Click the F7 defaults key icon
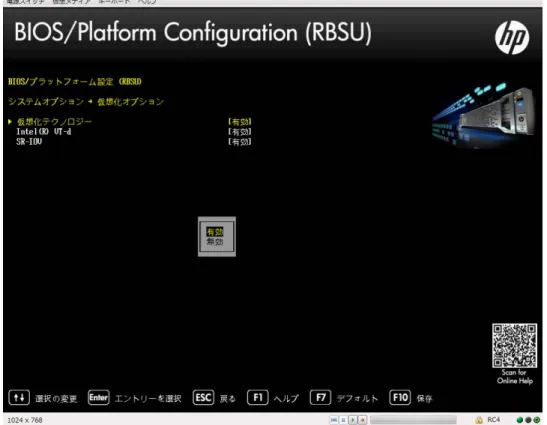The height and width of the screenshot is (425, 547). coord(320,397)
